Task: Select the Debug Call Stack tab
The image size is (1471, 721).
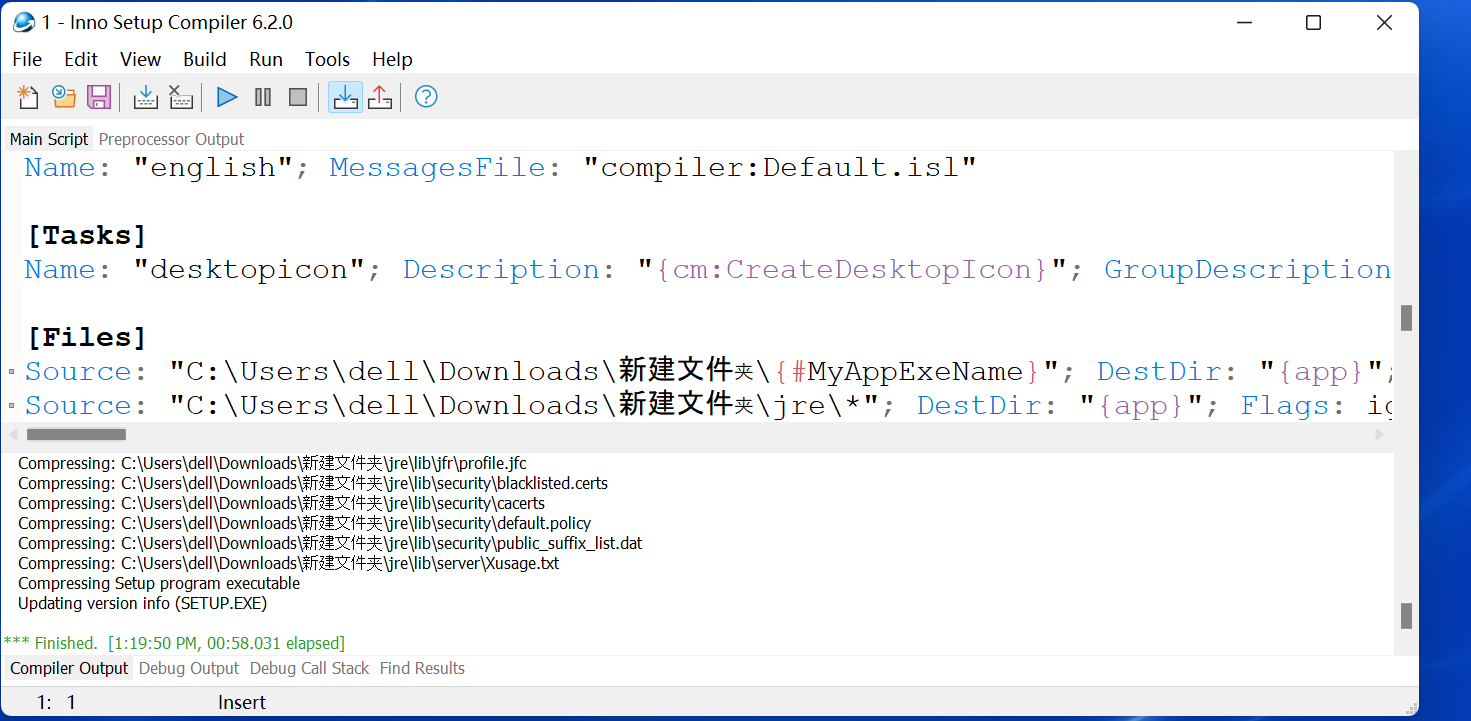Action: pos(309,668)
